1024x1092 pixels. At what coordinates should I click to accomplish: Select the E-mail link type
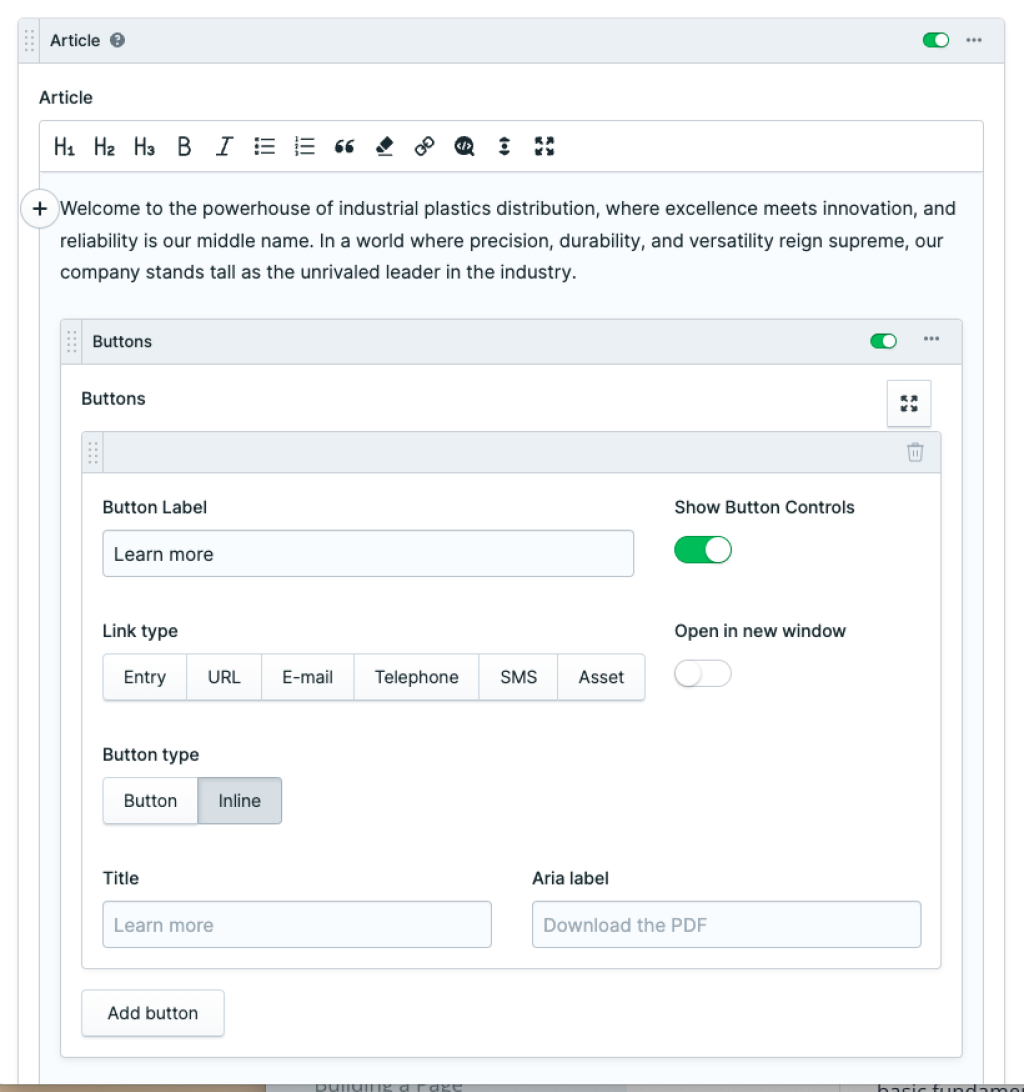coord(307,677)
